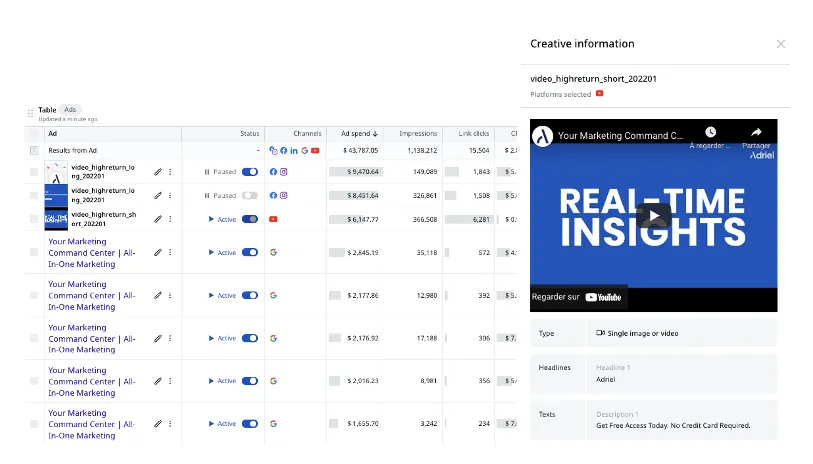Open kebab menu for the $8,451.64 ad row
Screen dimensions: 813x464
(170, 195)
